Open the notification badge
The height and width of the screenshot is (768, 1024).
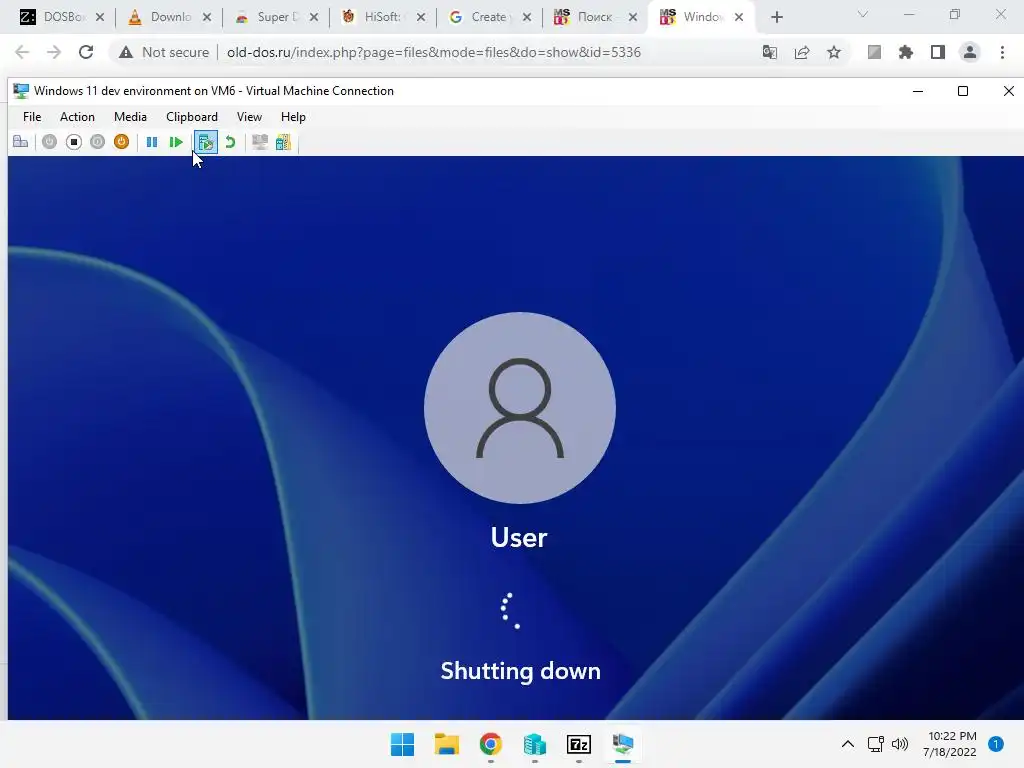996,744
